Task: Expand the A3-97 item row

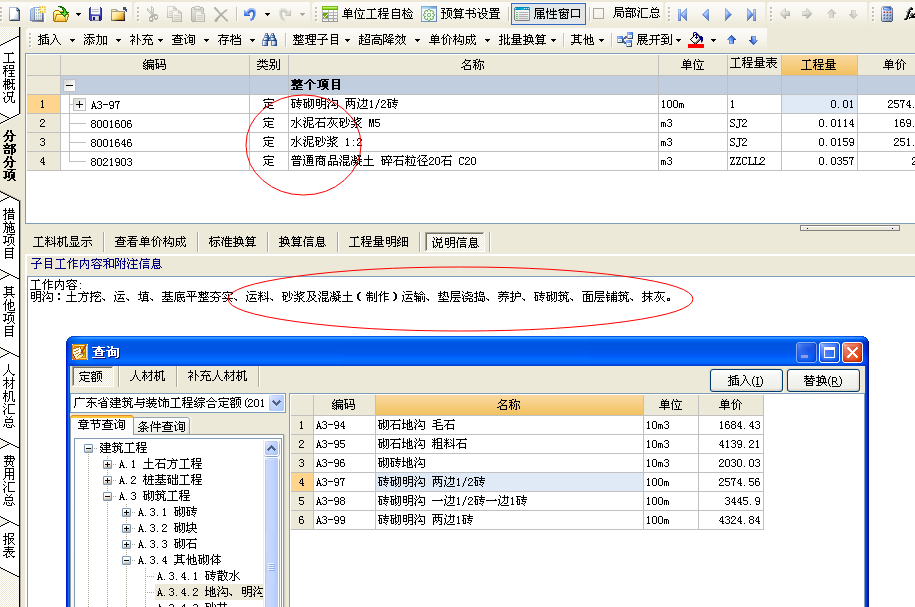Action: click(x=79, y=104)
